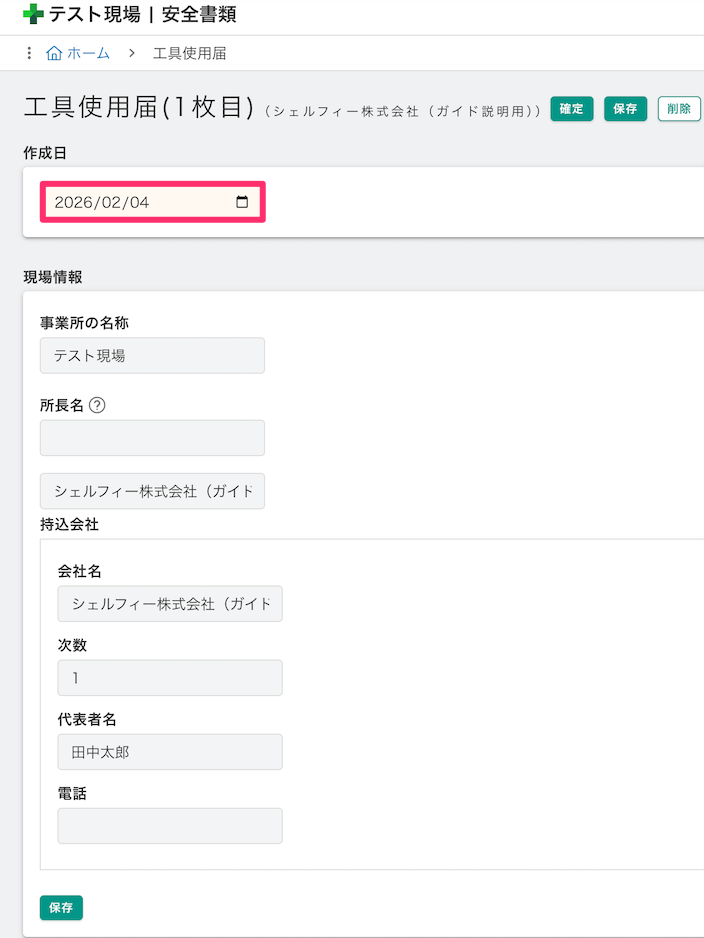Viewport: 704px width, 938px height.
Task: Click the 工具使用届 breadcrumb item
Action: point(189,53)
